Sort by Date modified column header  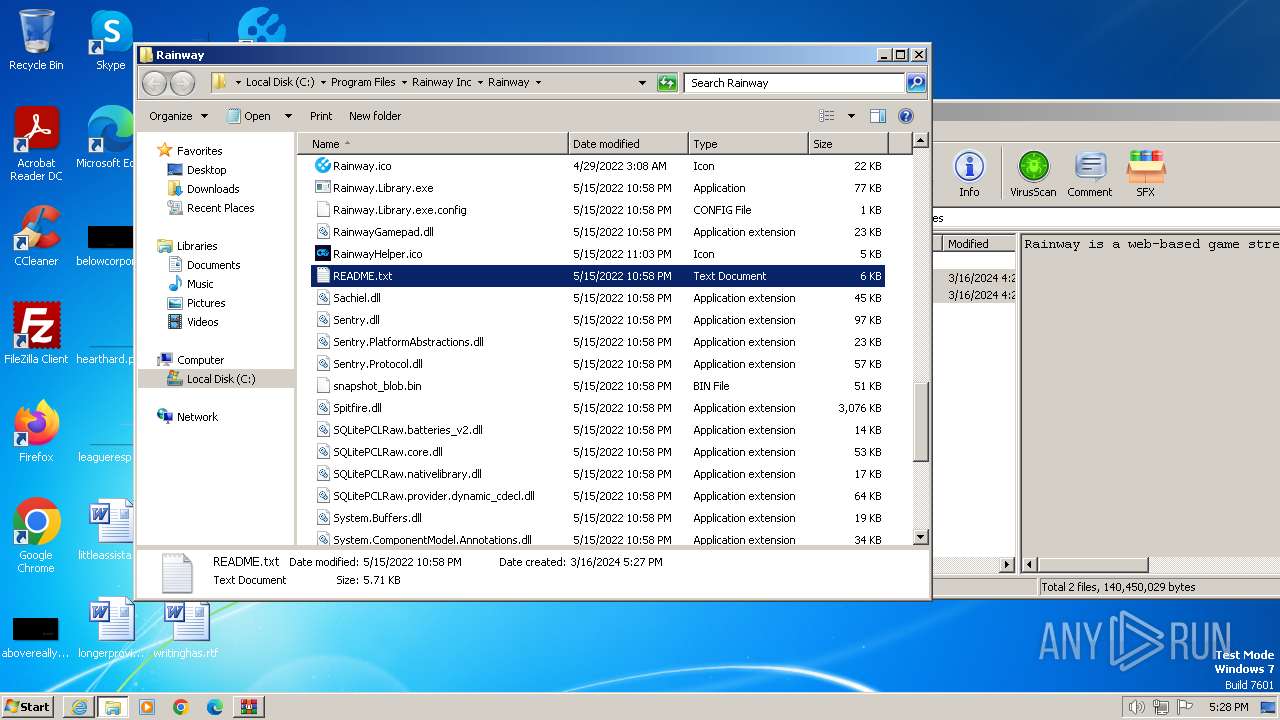click(x=628, y=144)
